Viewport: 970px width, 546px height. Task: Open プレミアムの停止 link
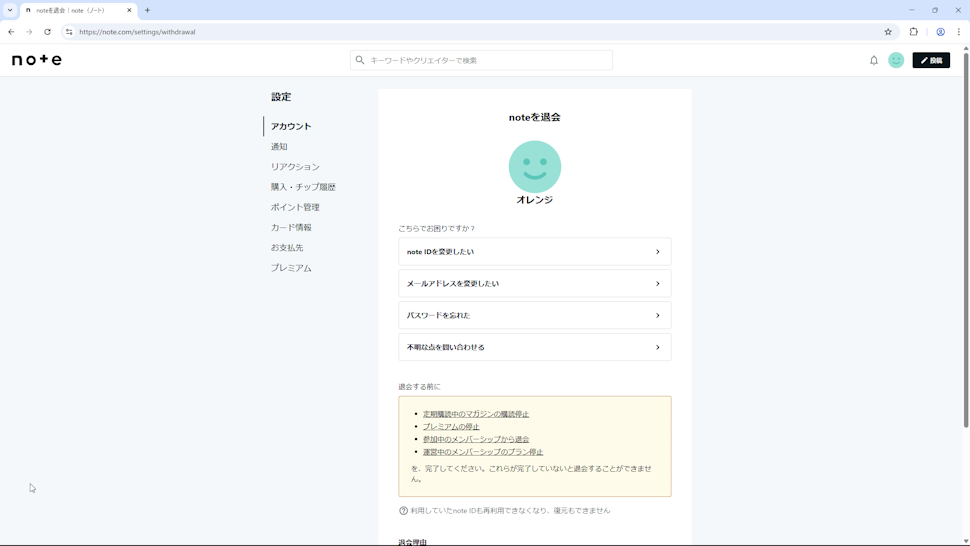(x=451, y=427)
